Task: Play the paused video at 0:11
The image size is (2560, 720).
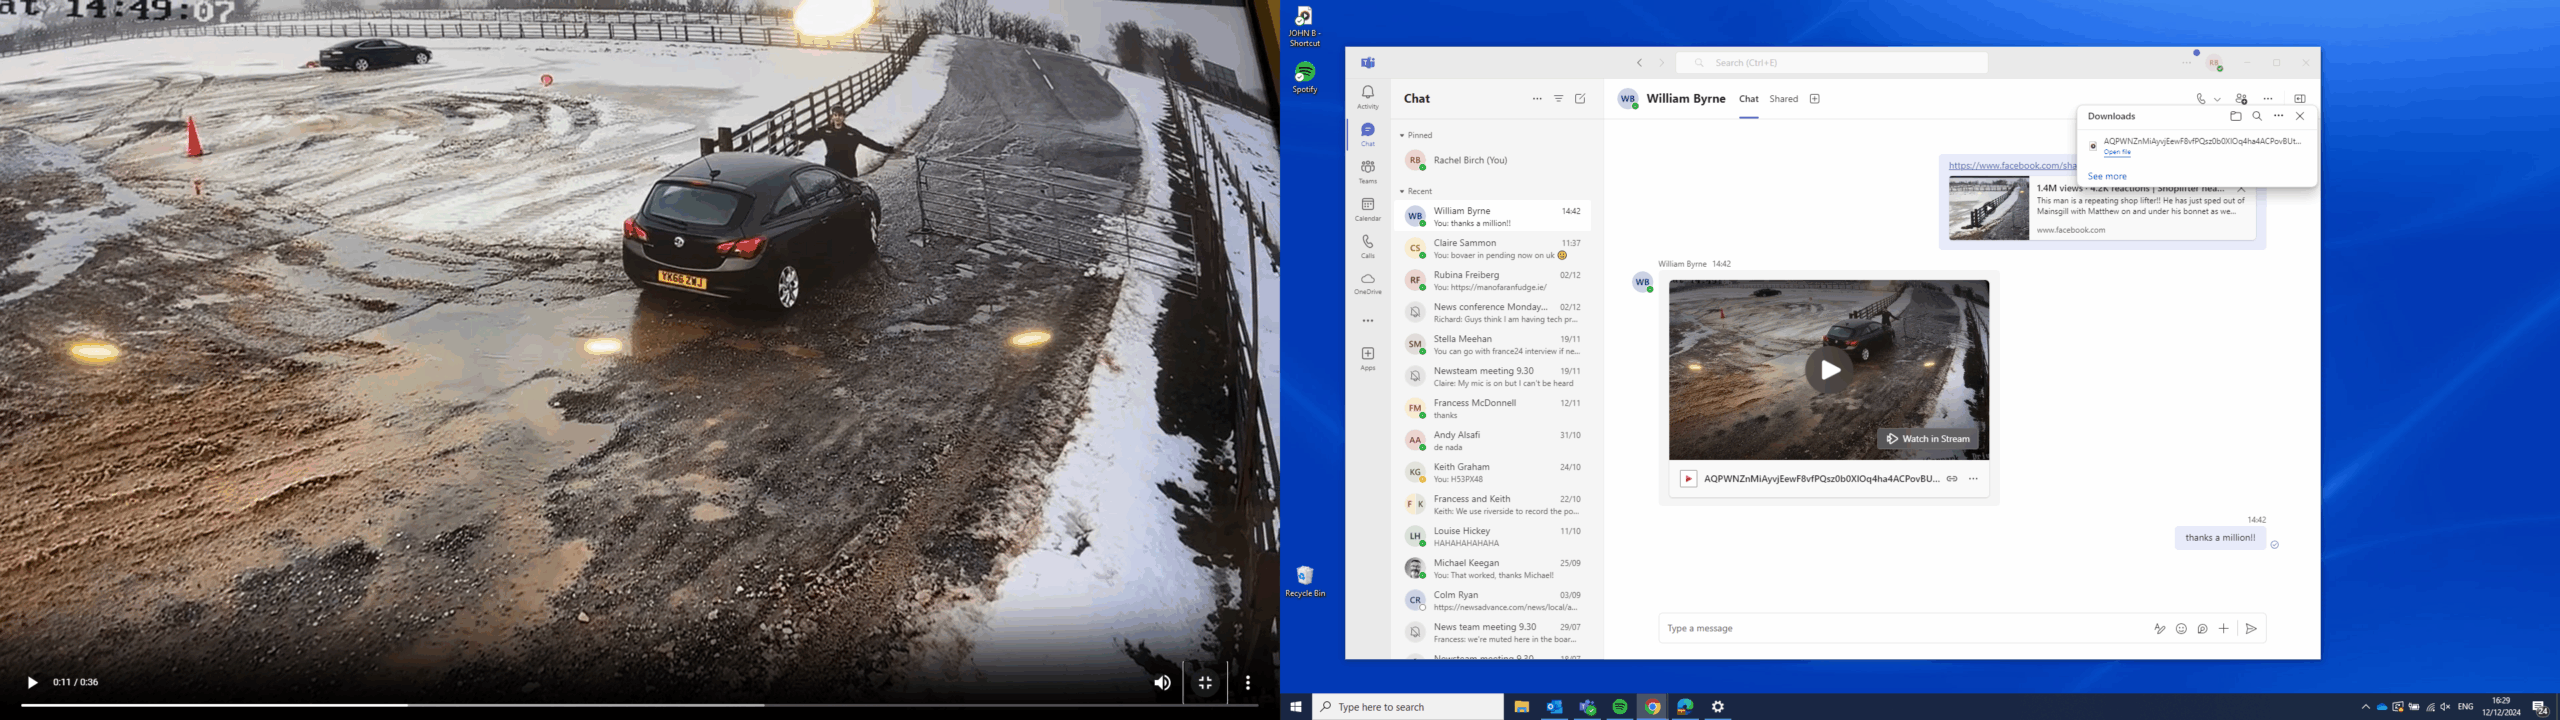Action: 32,683
